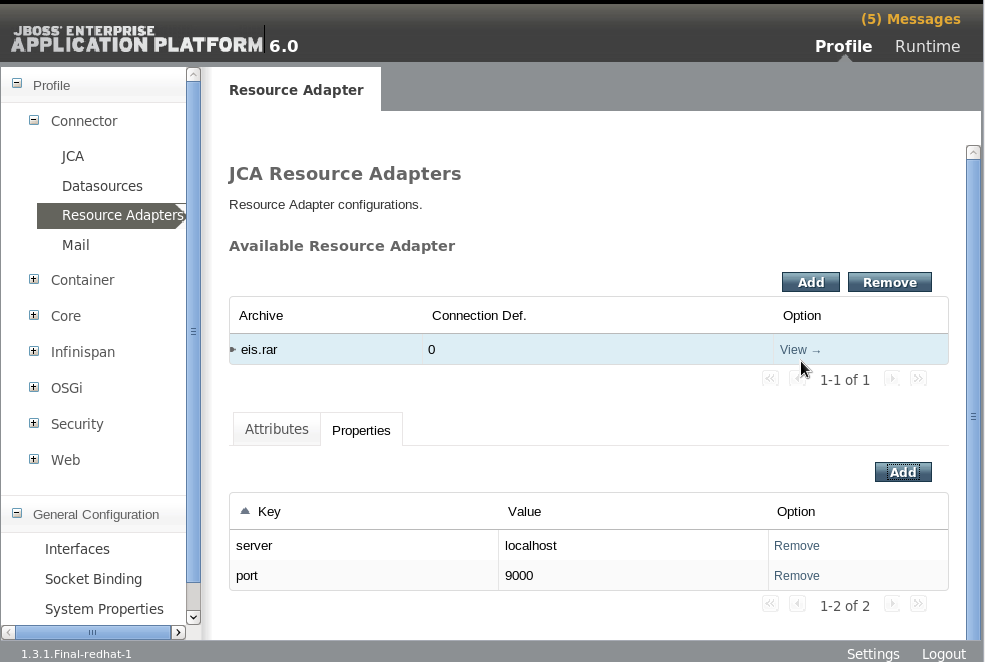Expand the Security tree node
Image resolution: width=985 pixels, height=662 pixels.
33,424
